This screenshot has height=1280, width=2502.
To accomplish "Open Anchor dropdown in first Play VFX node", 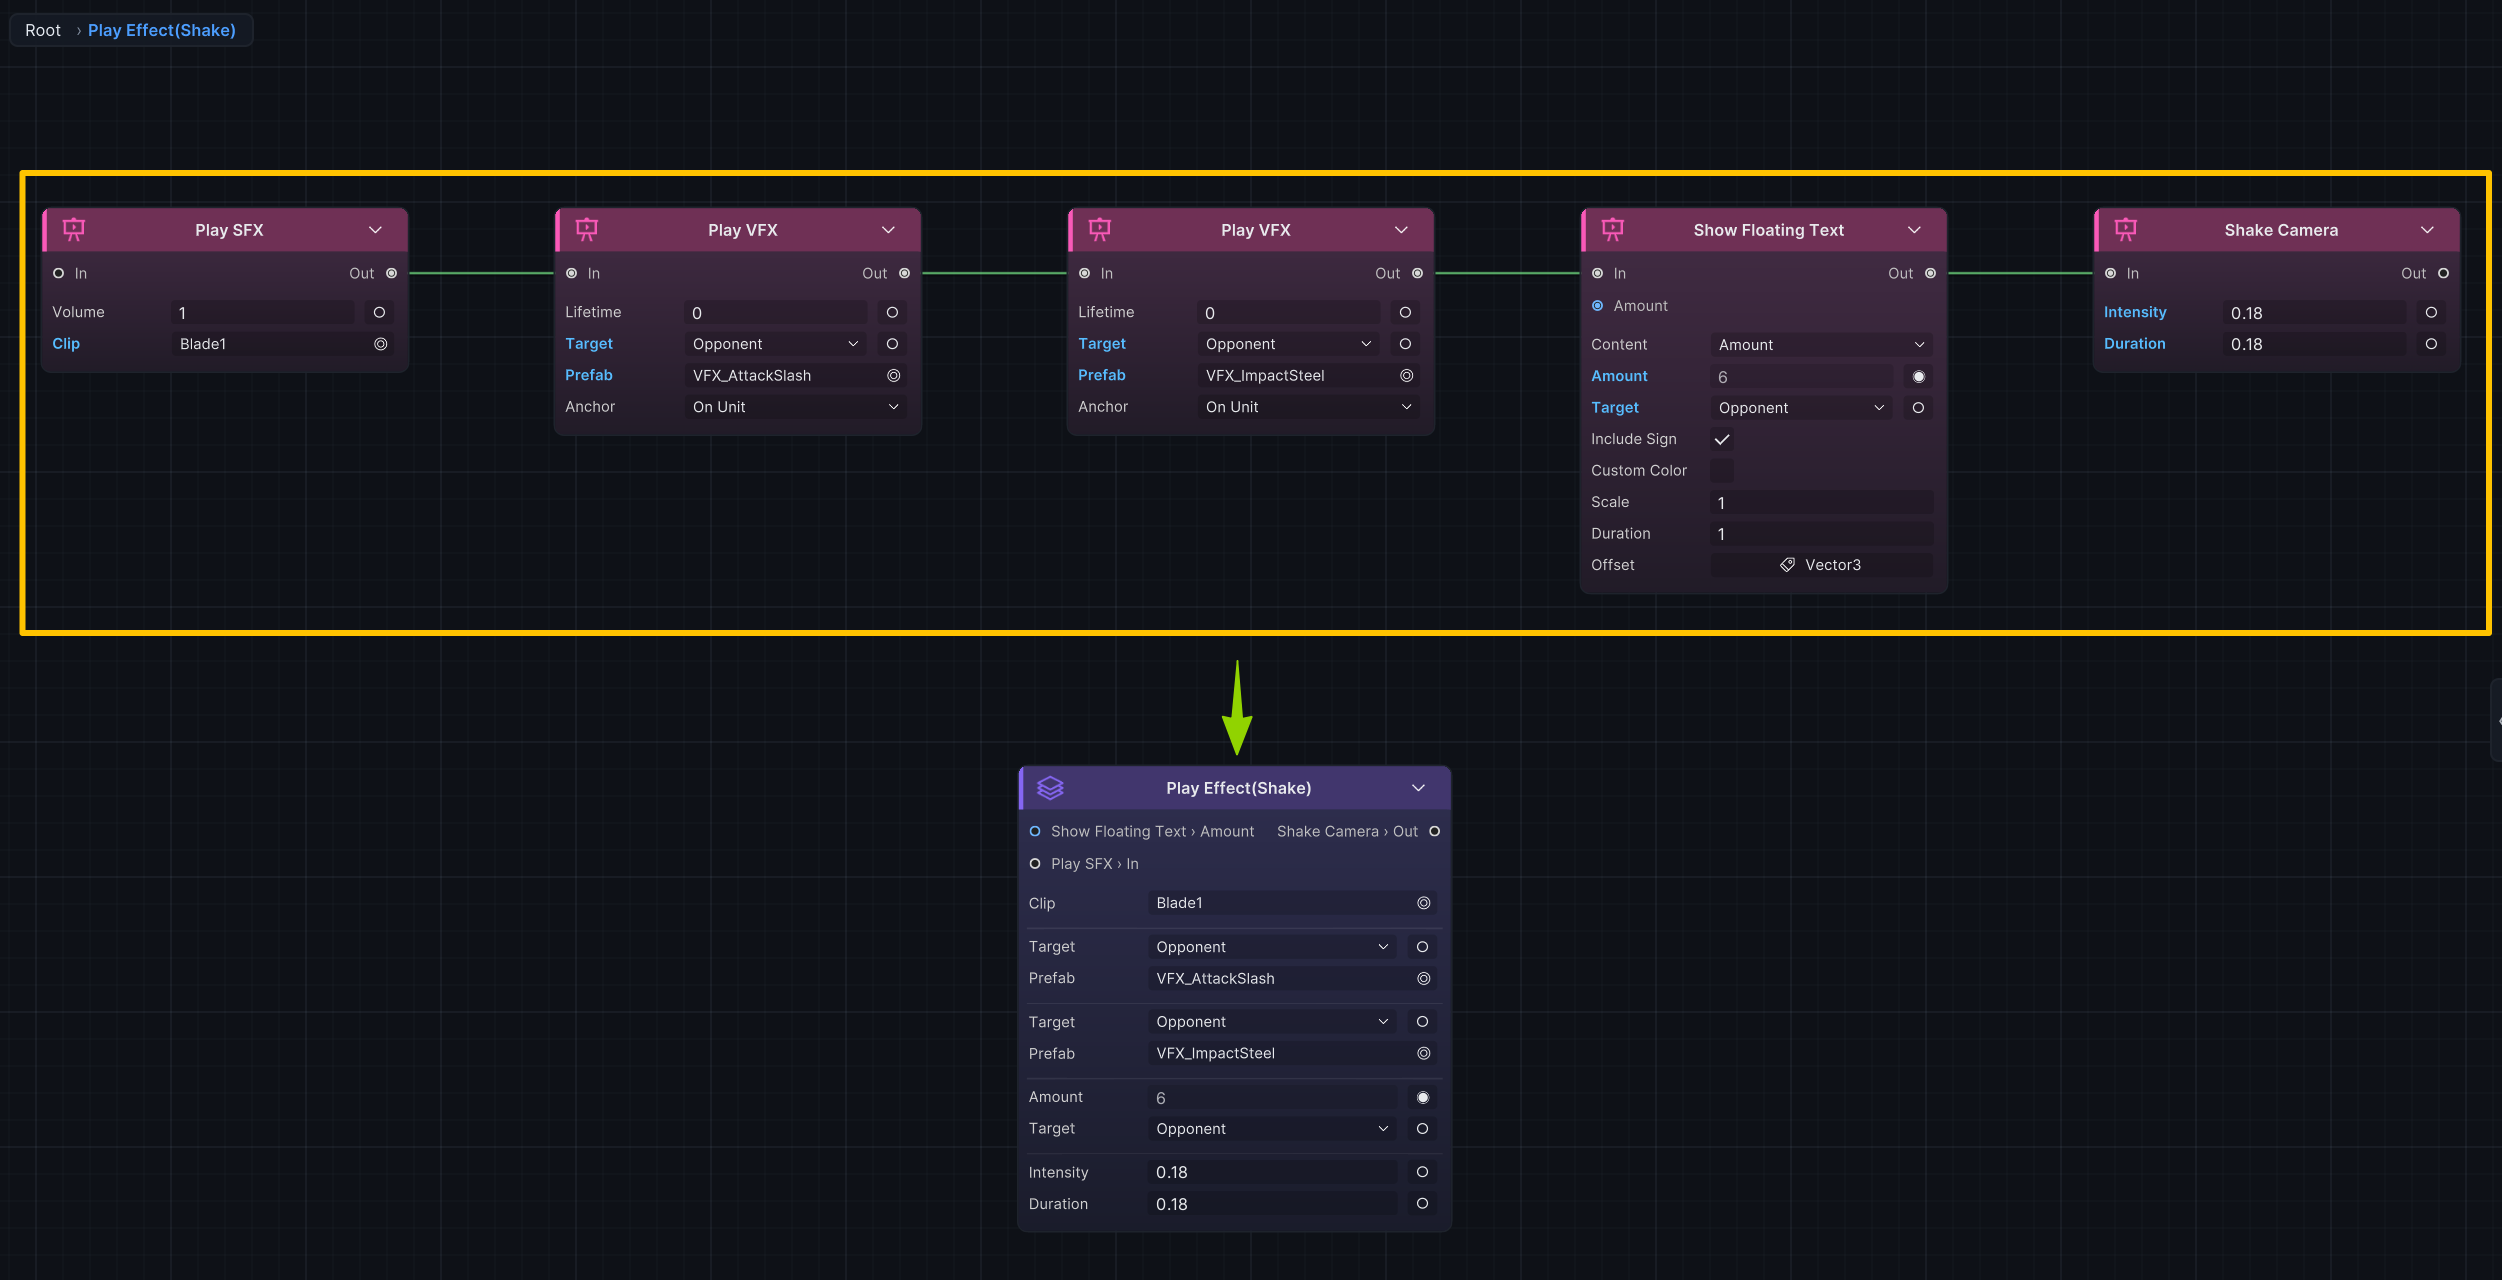I will (x=795, y=407).
